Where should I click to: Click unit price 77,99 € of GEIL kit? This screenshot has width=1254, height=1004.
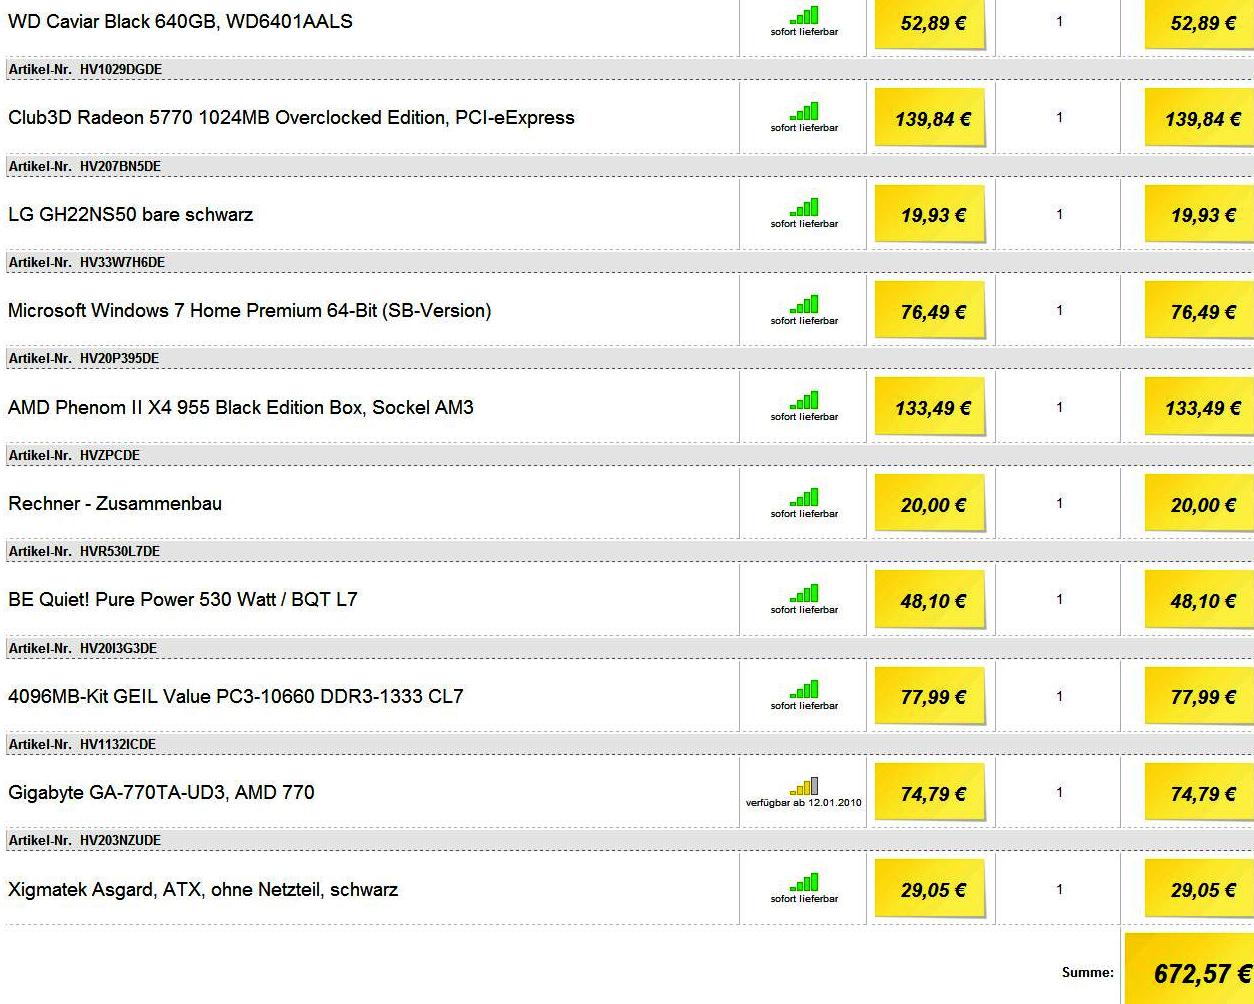(931, 696)
